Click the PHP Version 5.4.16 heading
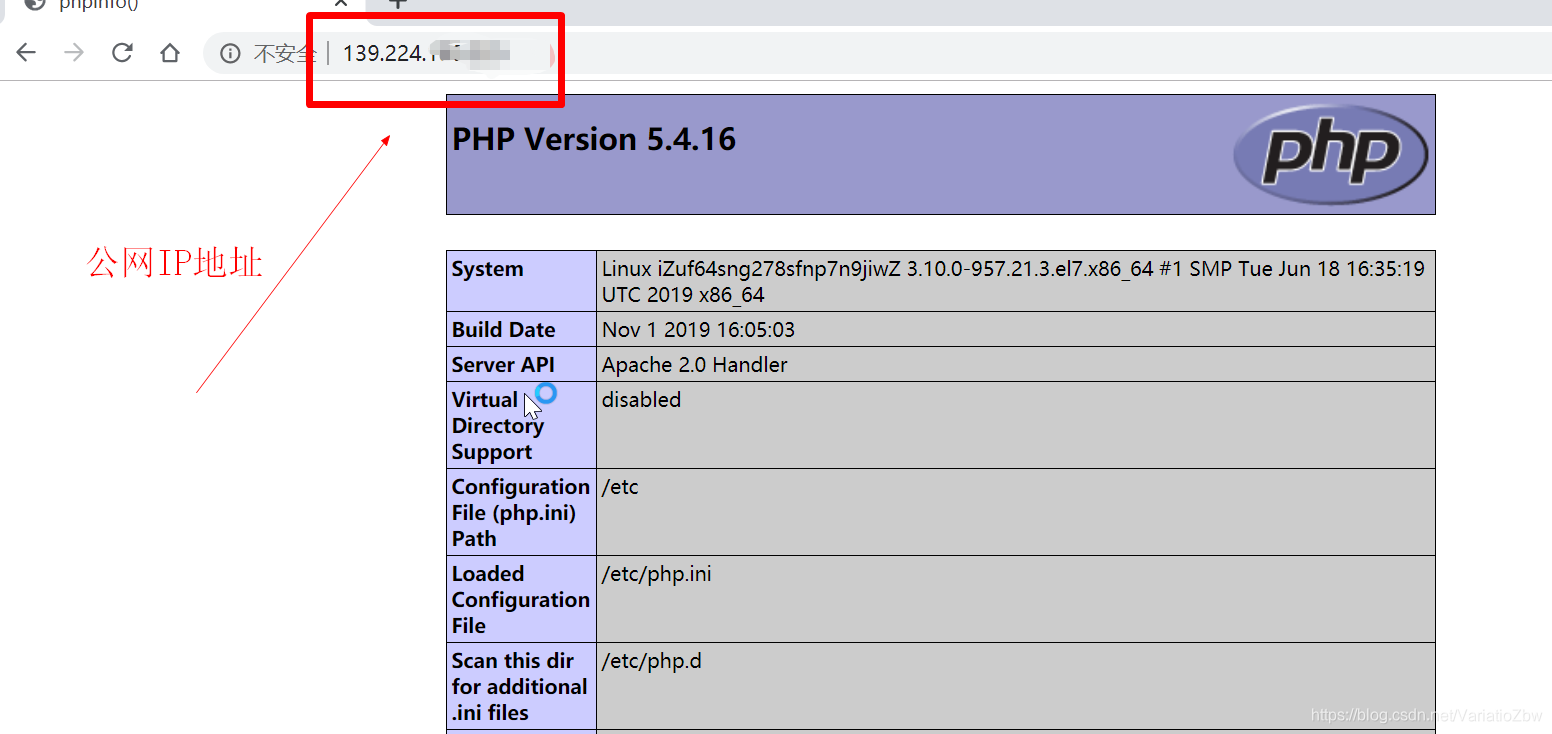 (x=594, y=139)
